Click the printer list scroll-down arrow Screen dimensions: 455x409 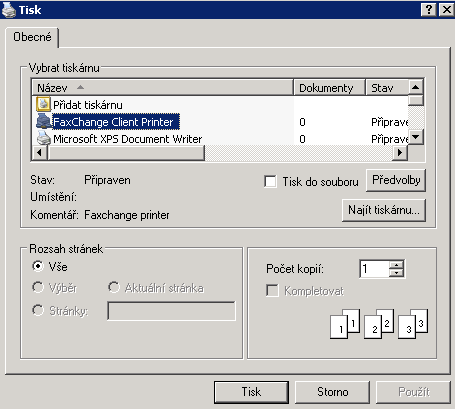tap(416, 136)
